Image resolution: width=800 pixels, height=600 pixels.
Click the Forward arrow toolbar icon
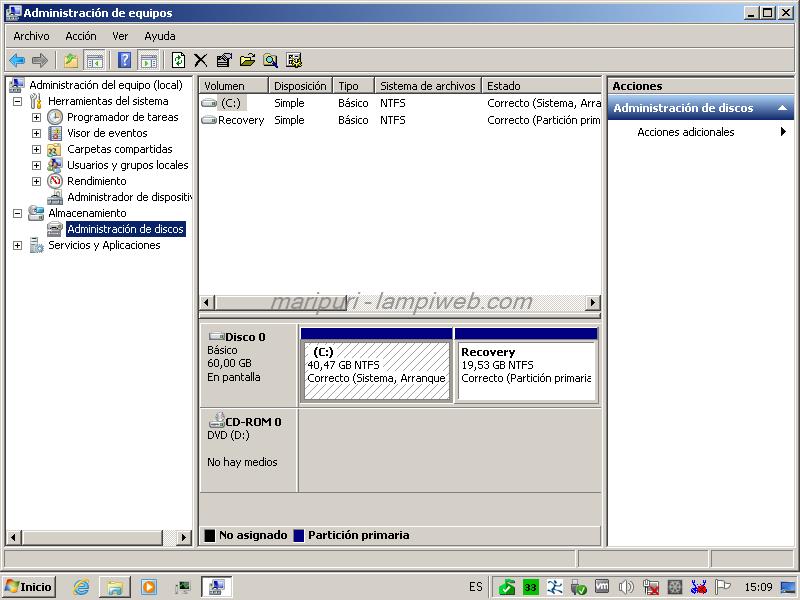[x=40, y=60]
